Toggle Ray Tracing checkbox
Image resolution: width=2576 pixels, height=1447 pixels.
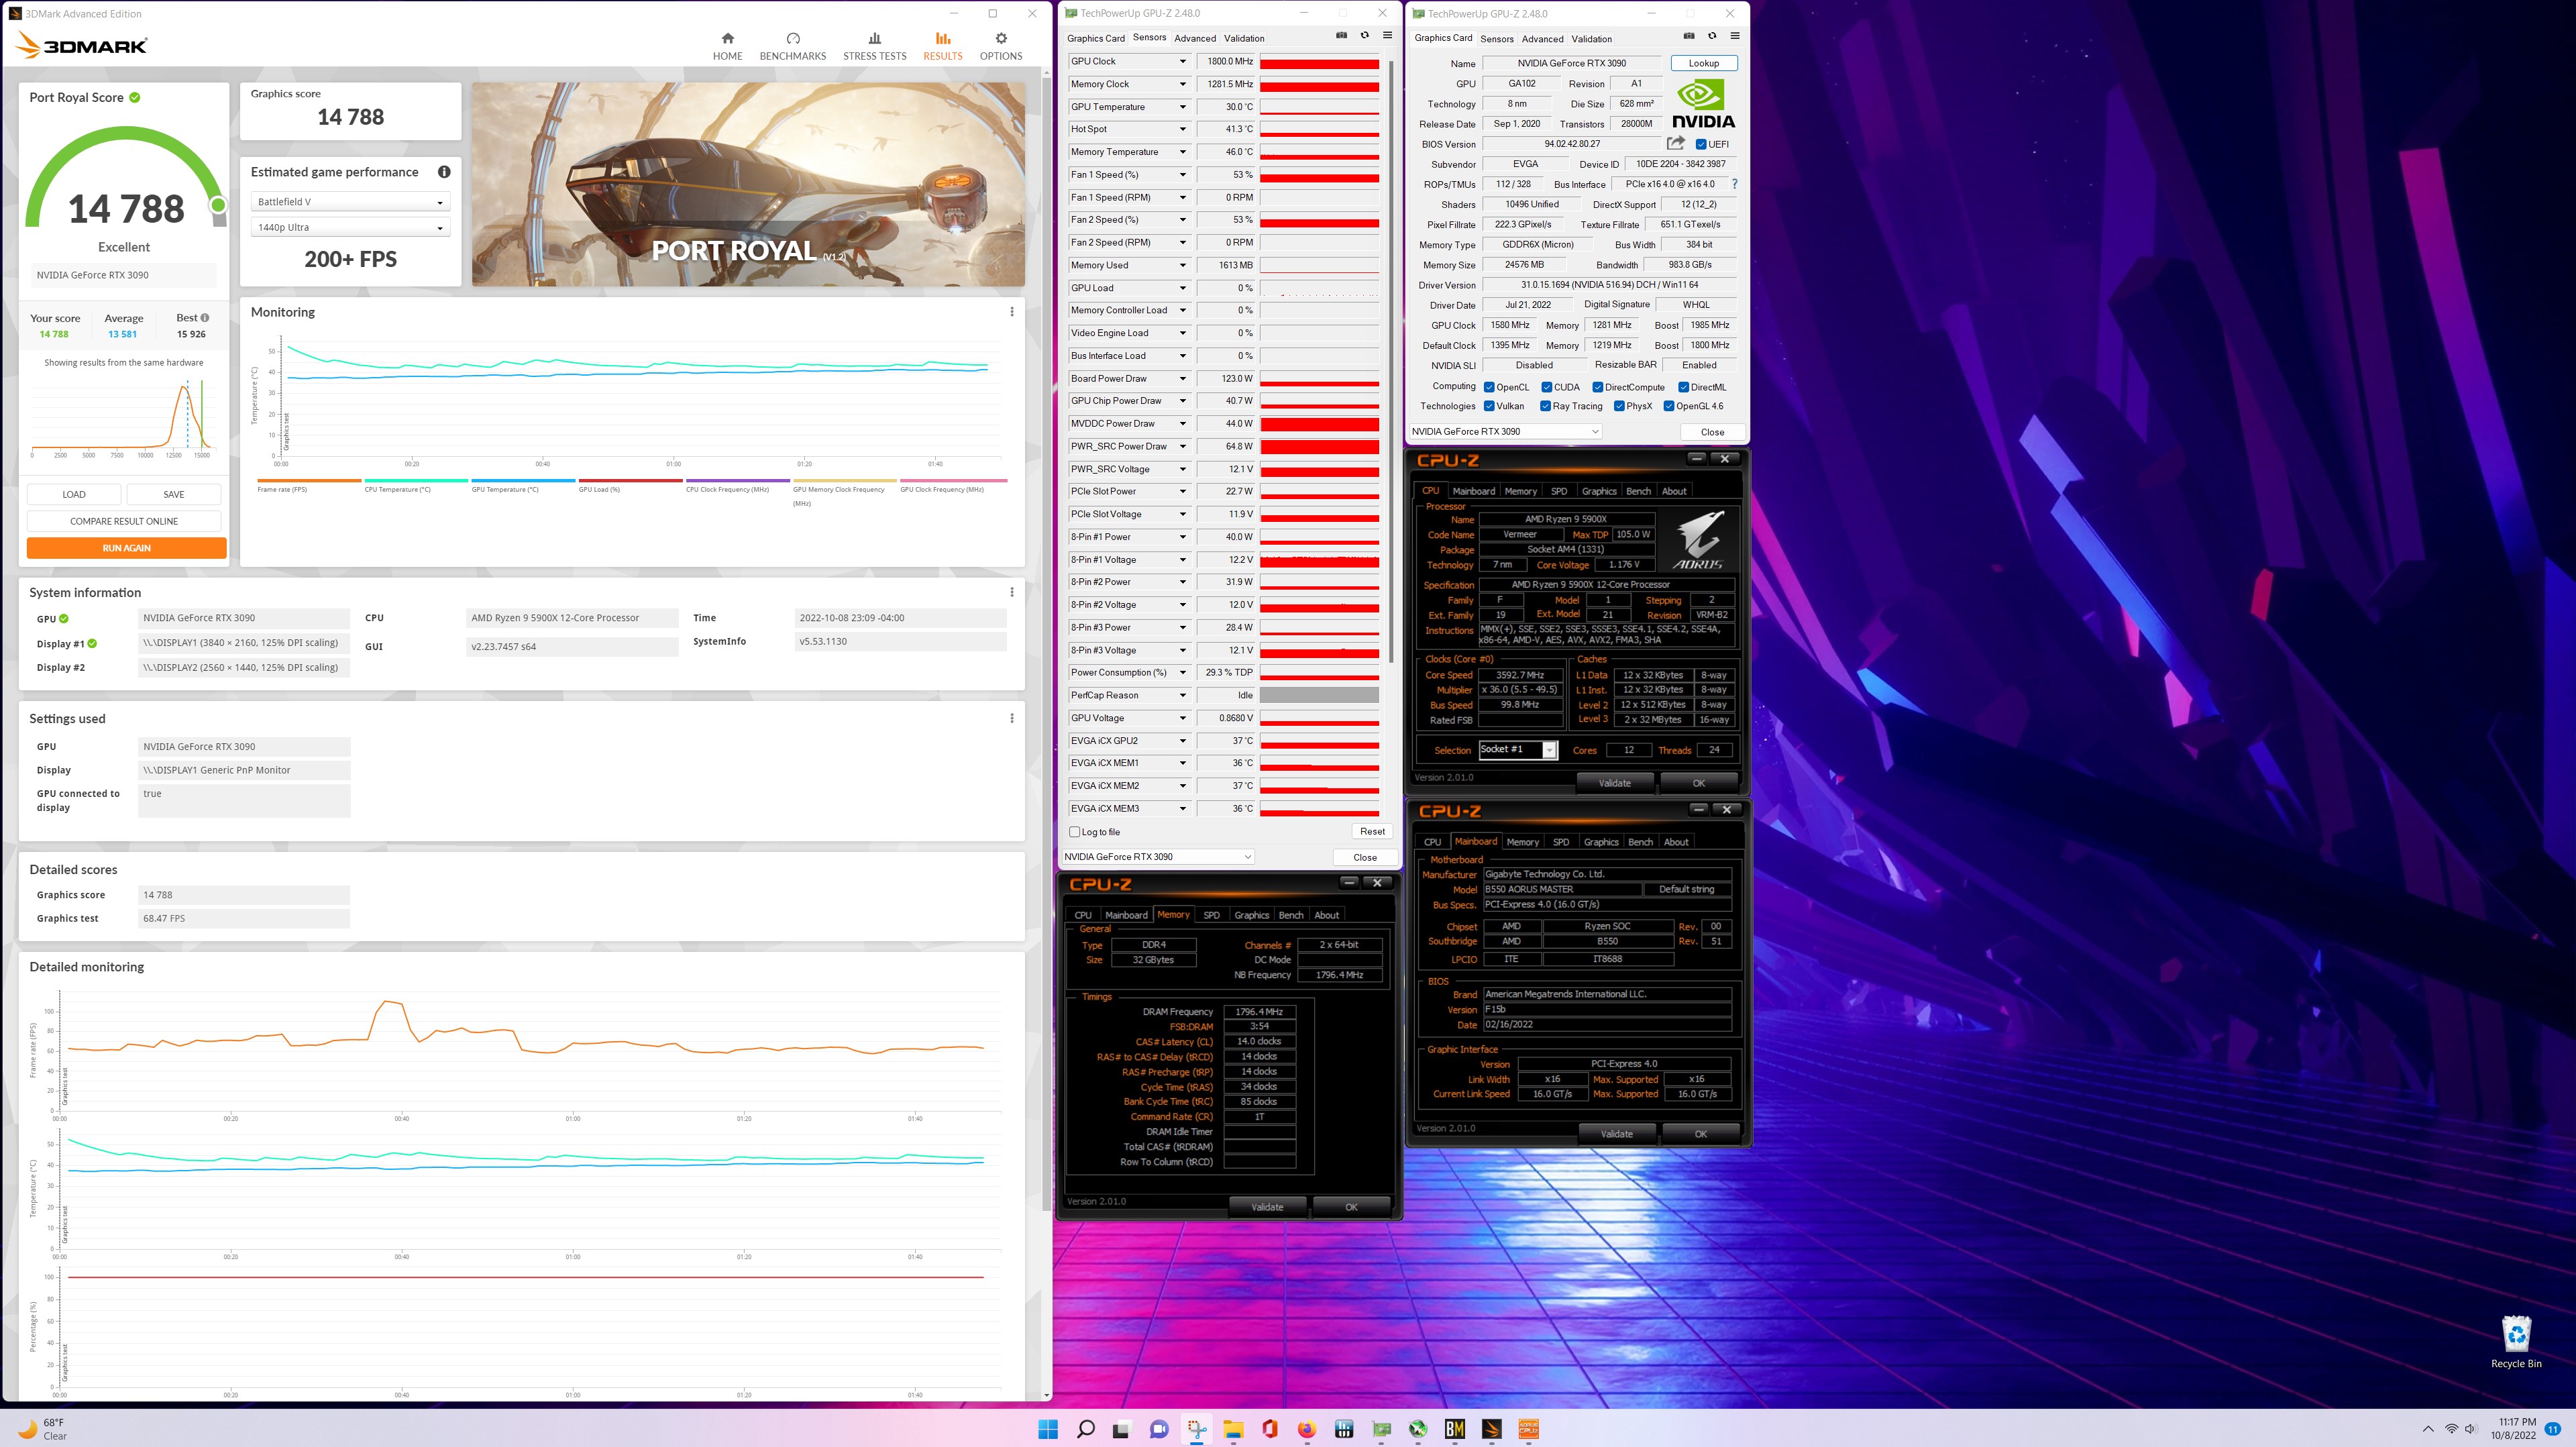[x=1546, y=406]
